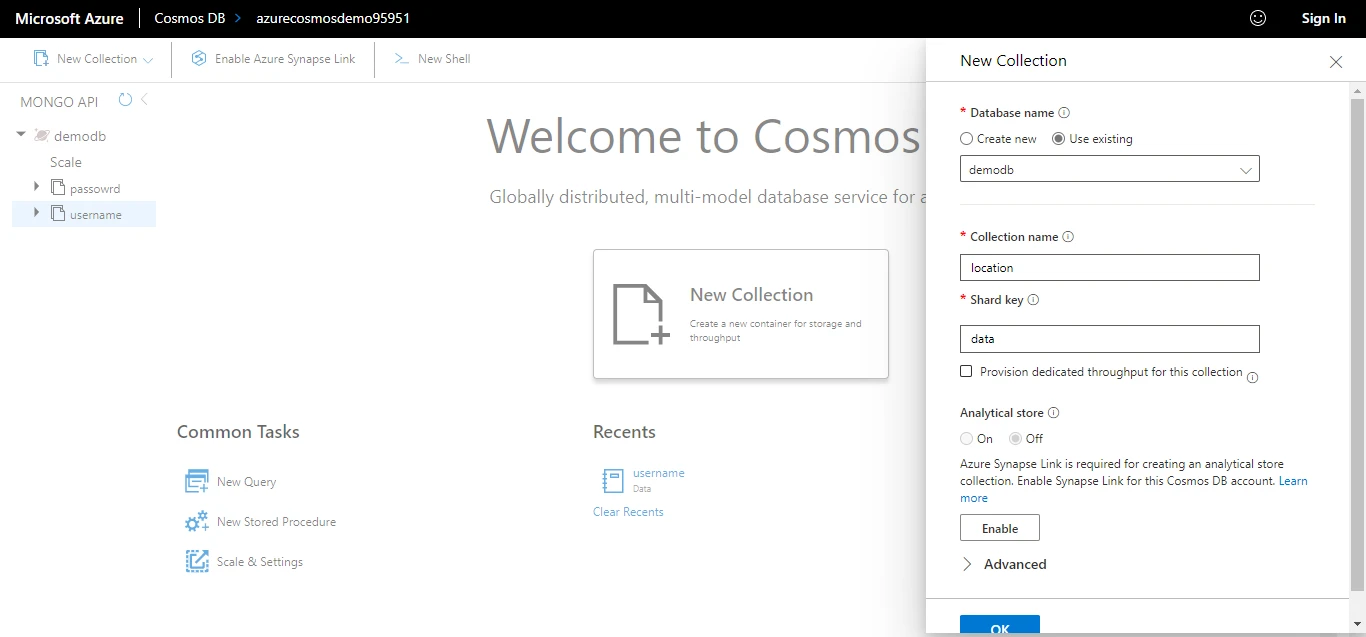Click the refresh icon beside MONGO API

pos(125,100)
